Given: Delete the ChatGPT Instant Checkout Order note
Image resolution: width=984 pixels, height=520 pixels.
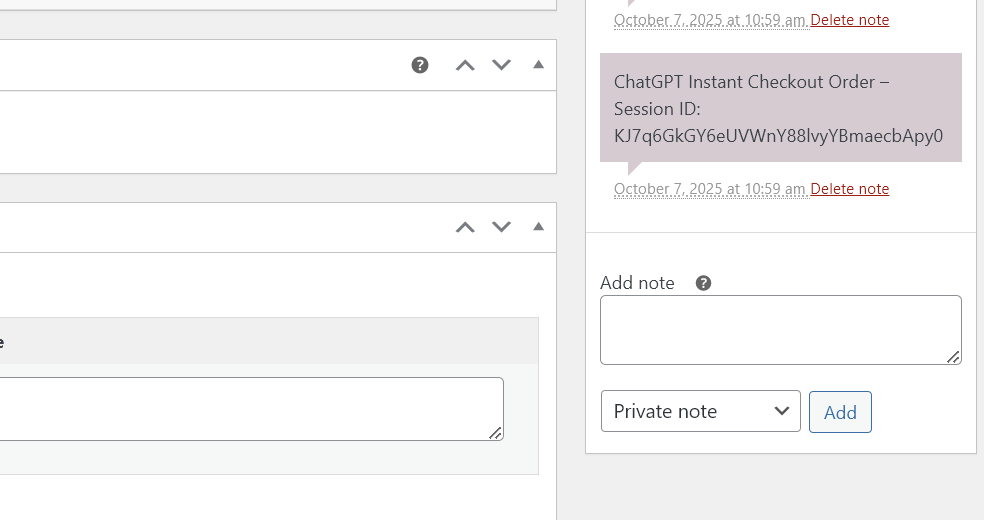Looking at the screenshot, I should 849,189.
